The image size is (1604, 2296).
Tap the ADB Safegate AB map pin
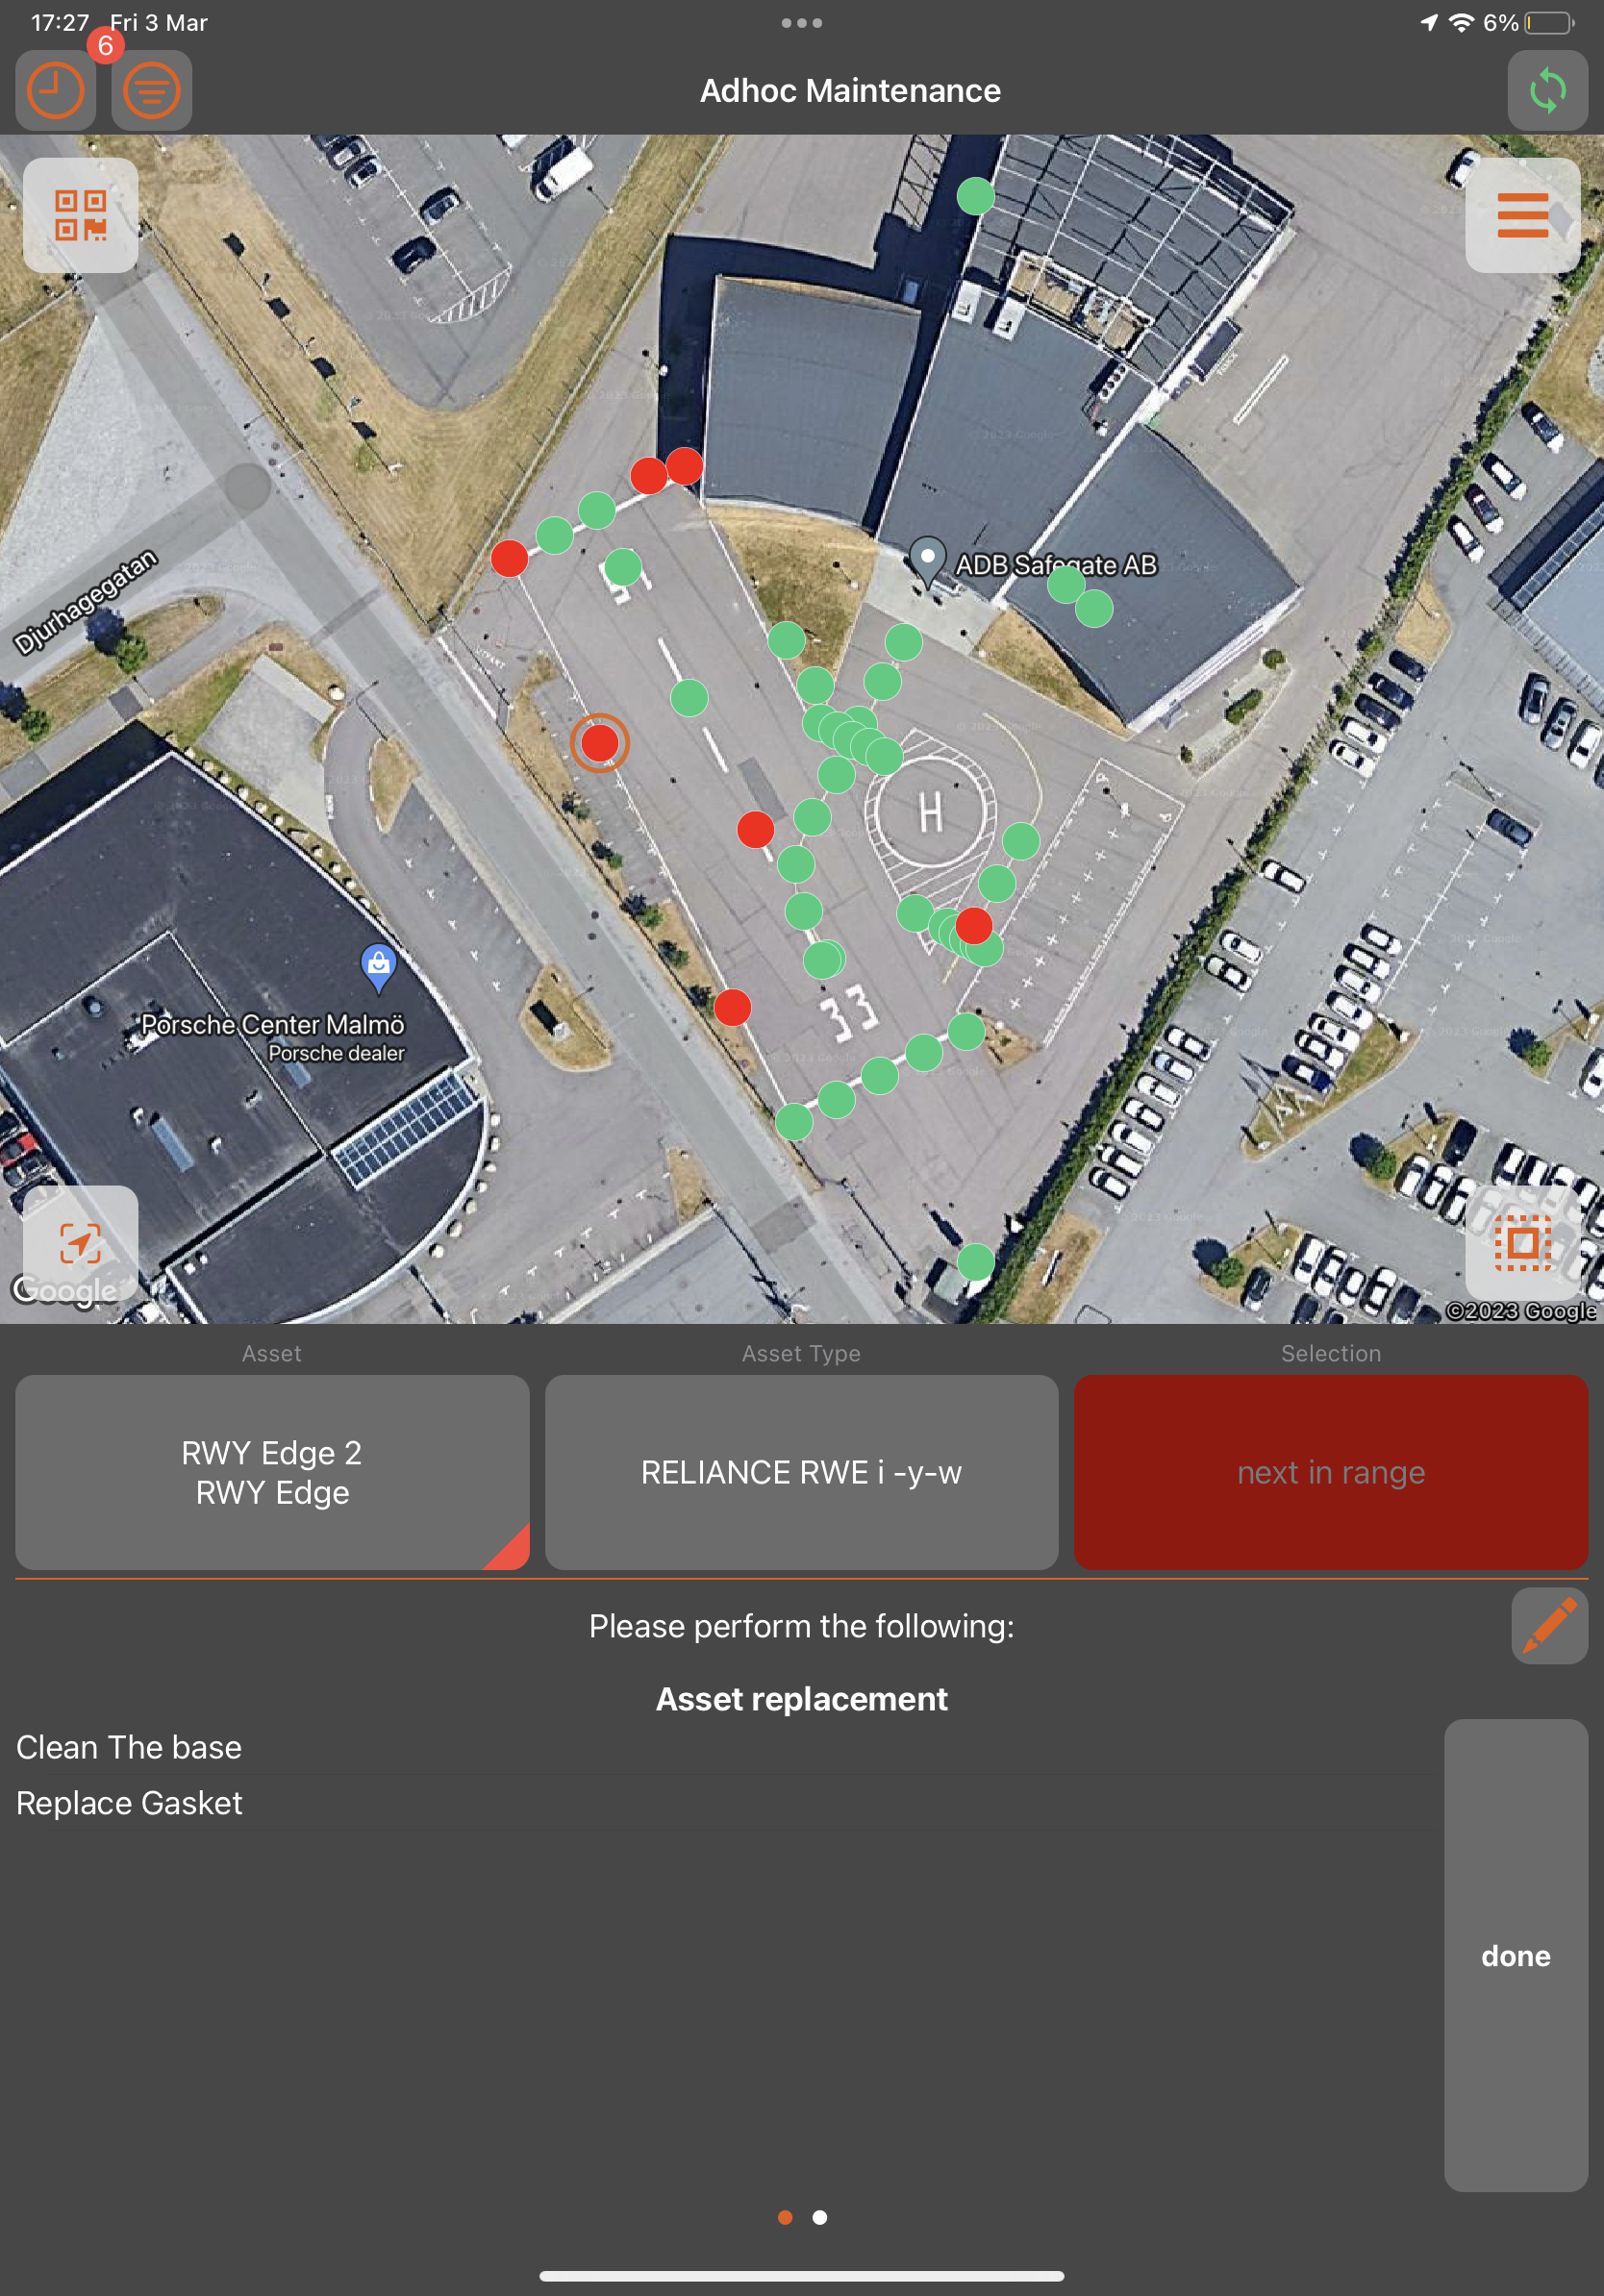tap(927, 559)
